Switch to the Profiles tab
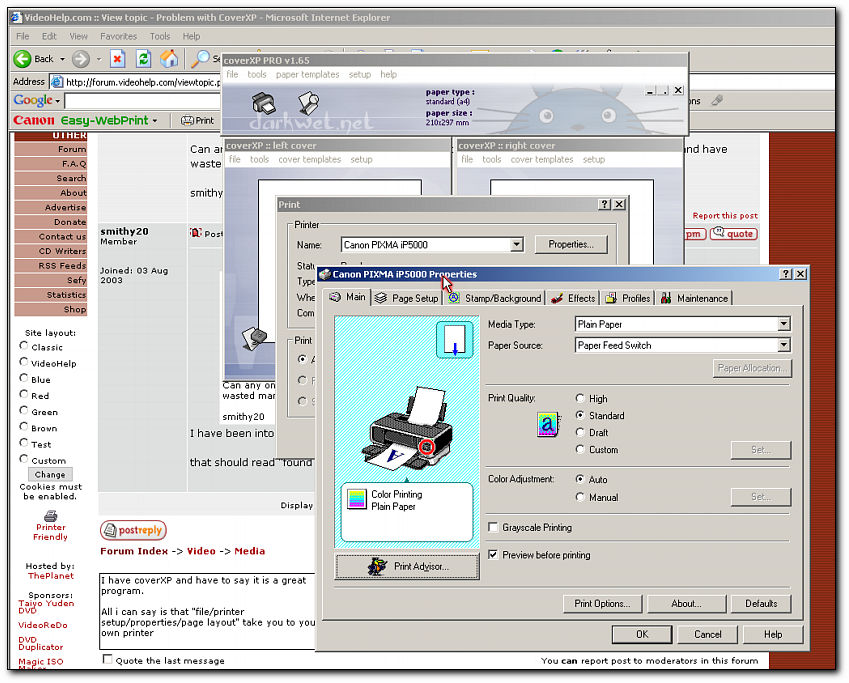 coord(628,298)
